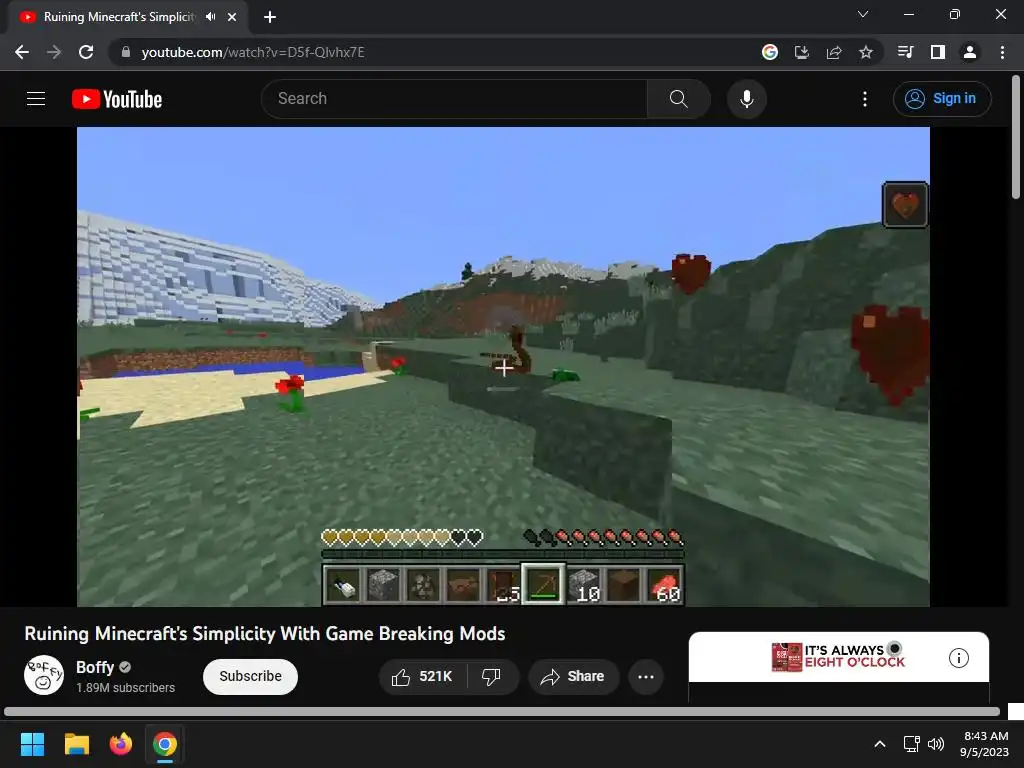This screenshot has height=768, width=1024.
Task: Open clock showing 8:43 AM
Action: tap(985, 744)
